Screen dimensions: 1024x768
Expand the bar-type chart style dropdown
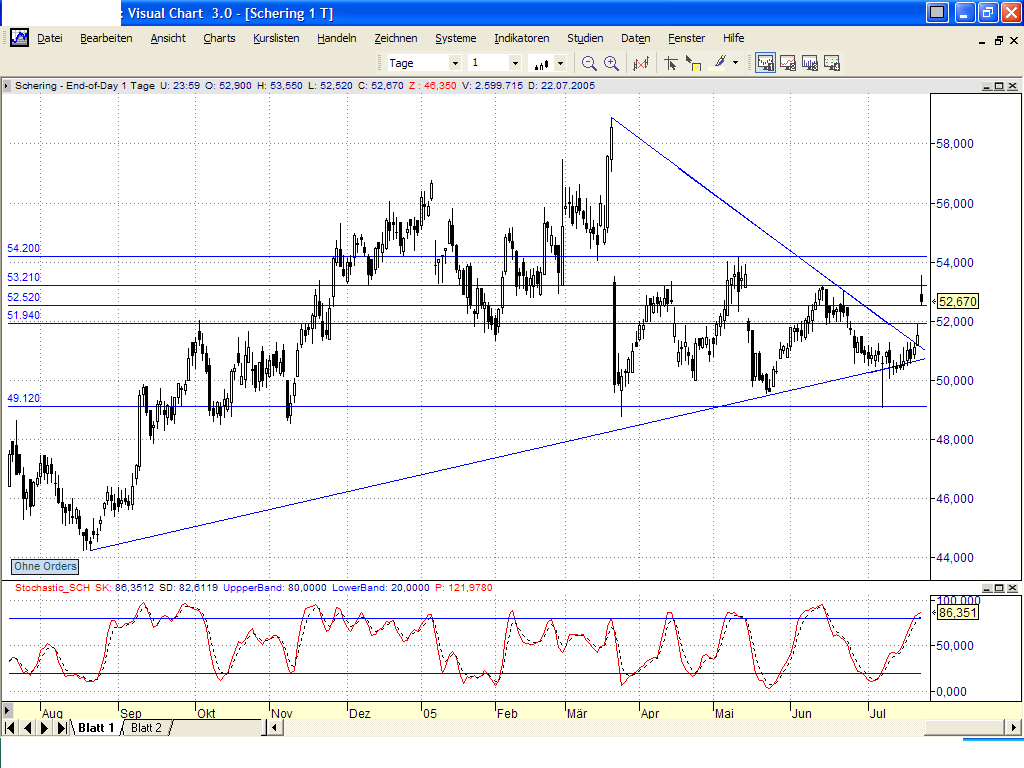pyautogui.click(x=558, y=62)
